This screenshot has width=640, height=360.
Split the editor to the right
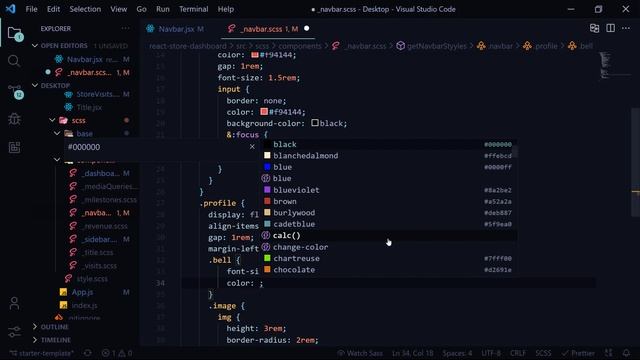pyautogui.click(x=610, y=28)
